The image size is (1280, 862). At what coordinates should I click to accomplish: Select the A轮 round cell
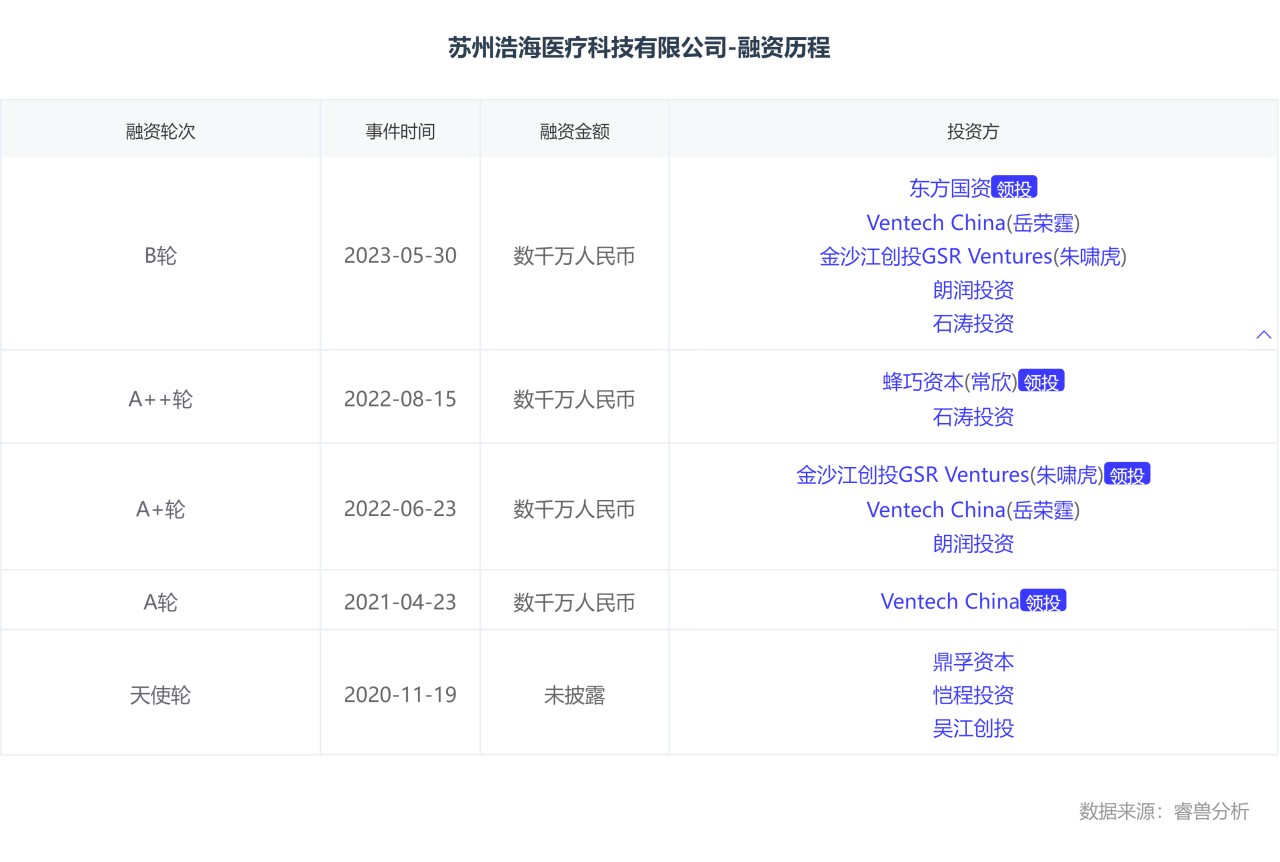pos(160,602)
